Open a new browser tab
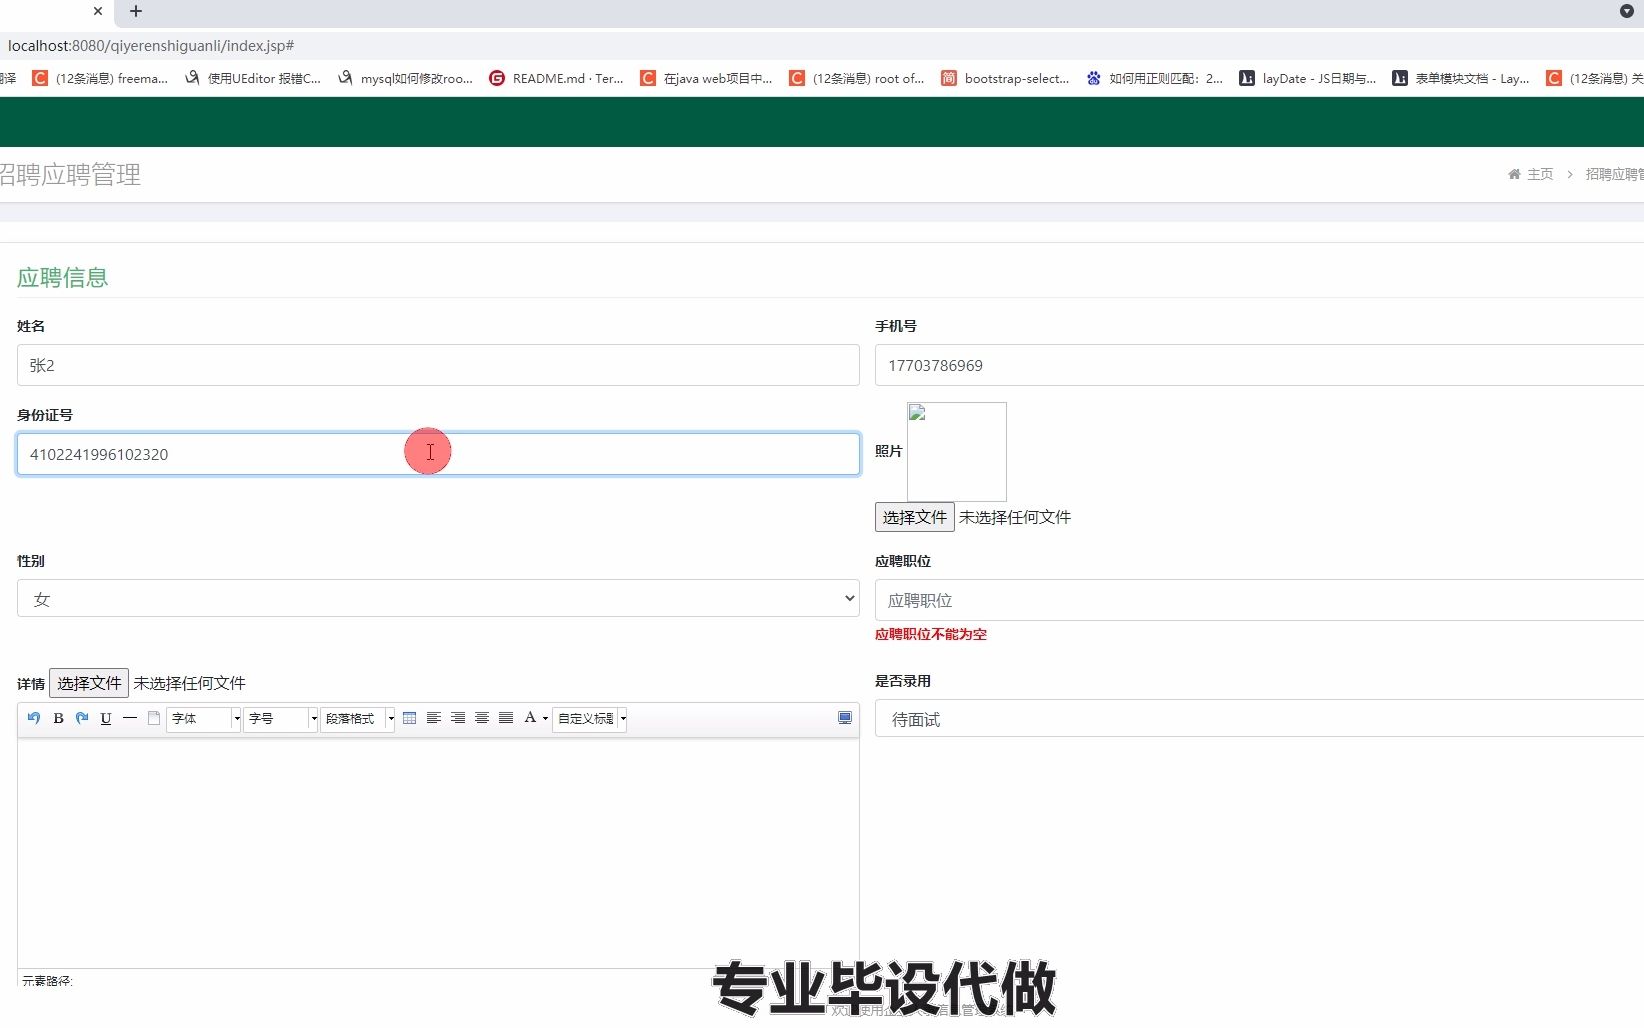 [x=136, y=12]
